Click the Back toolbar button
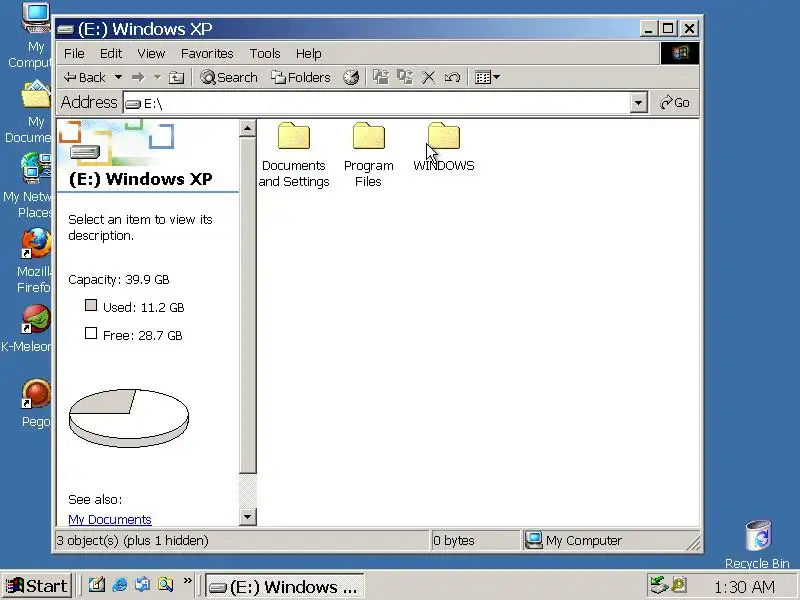800x600 pixels. (x=84, y=78)
